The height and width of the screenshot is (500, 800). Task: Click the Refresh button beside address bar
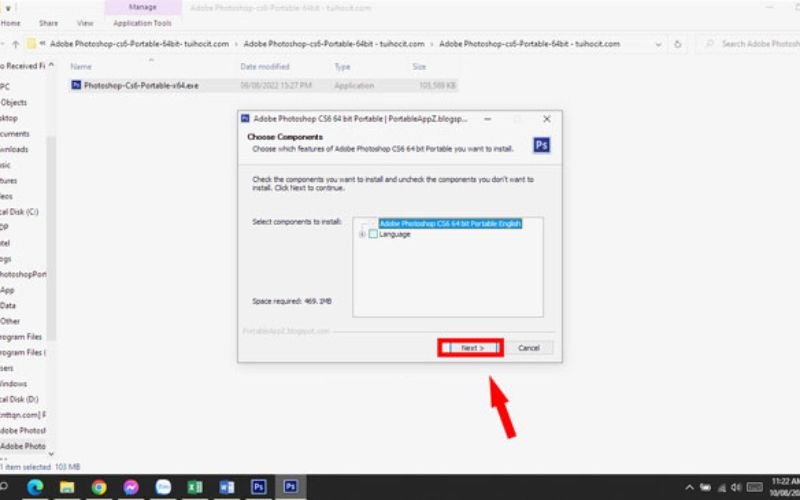pyautogui.click(x=678, y=44)
